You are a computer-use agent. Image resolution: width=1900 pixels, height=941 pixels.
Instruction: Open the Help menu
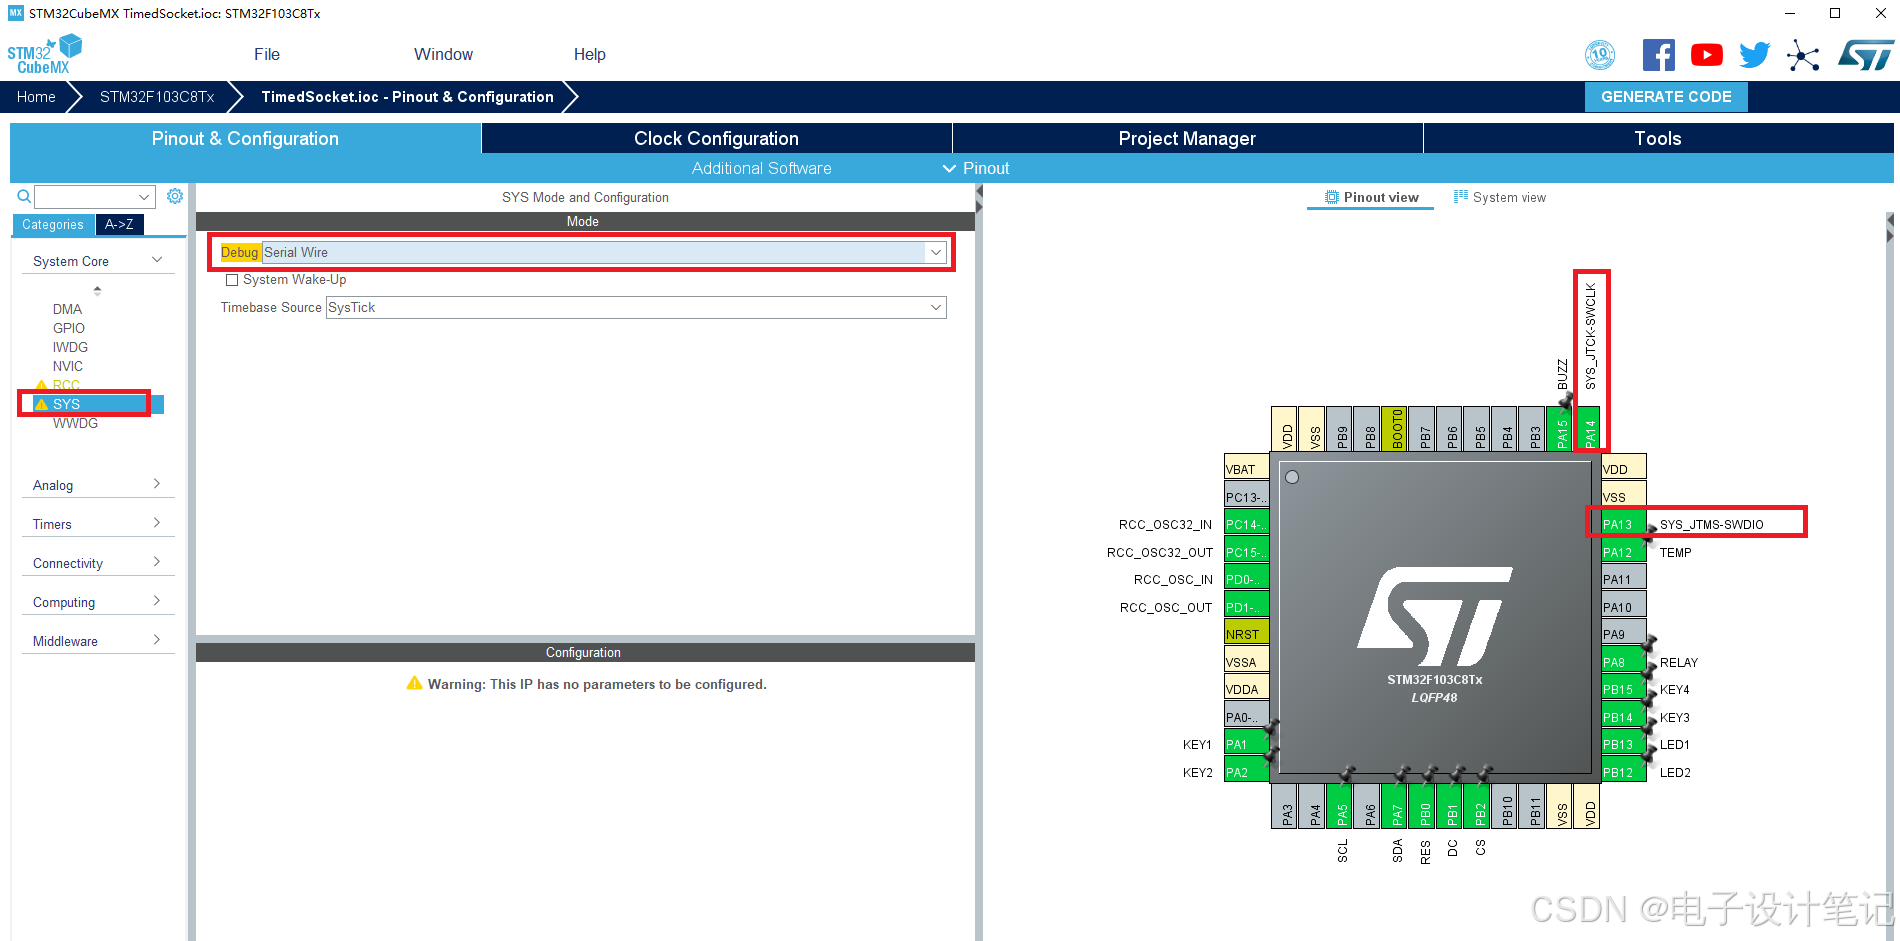(x=590, y=54)
